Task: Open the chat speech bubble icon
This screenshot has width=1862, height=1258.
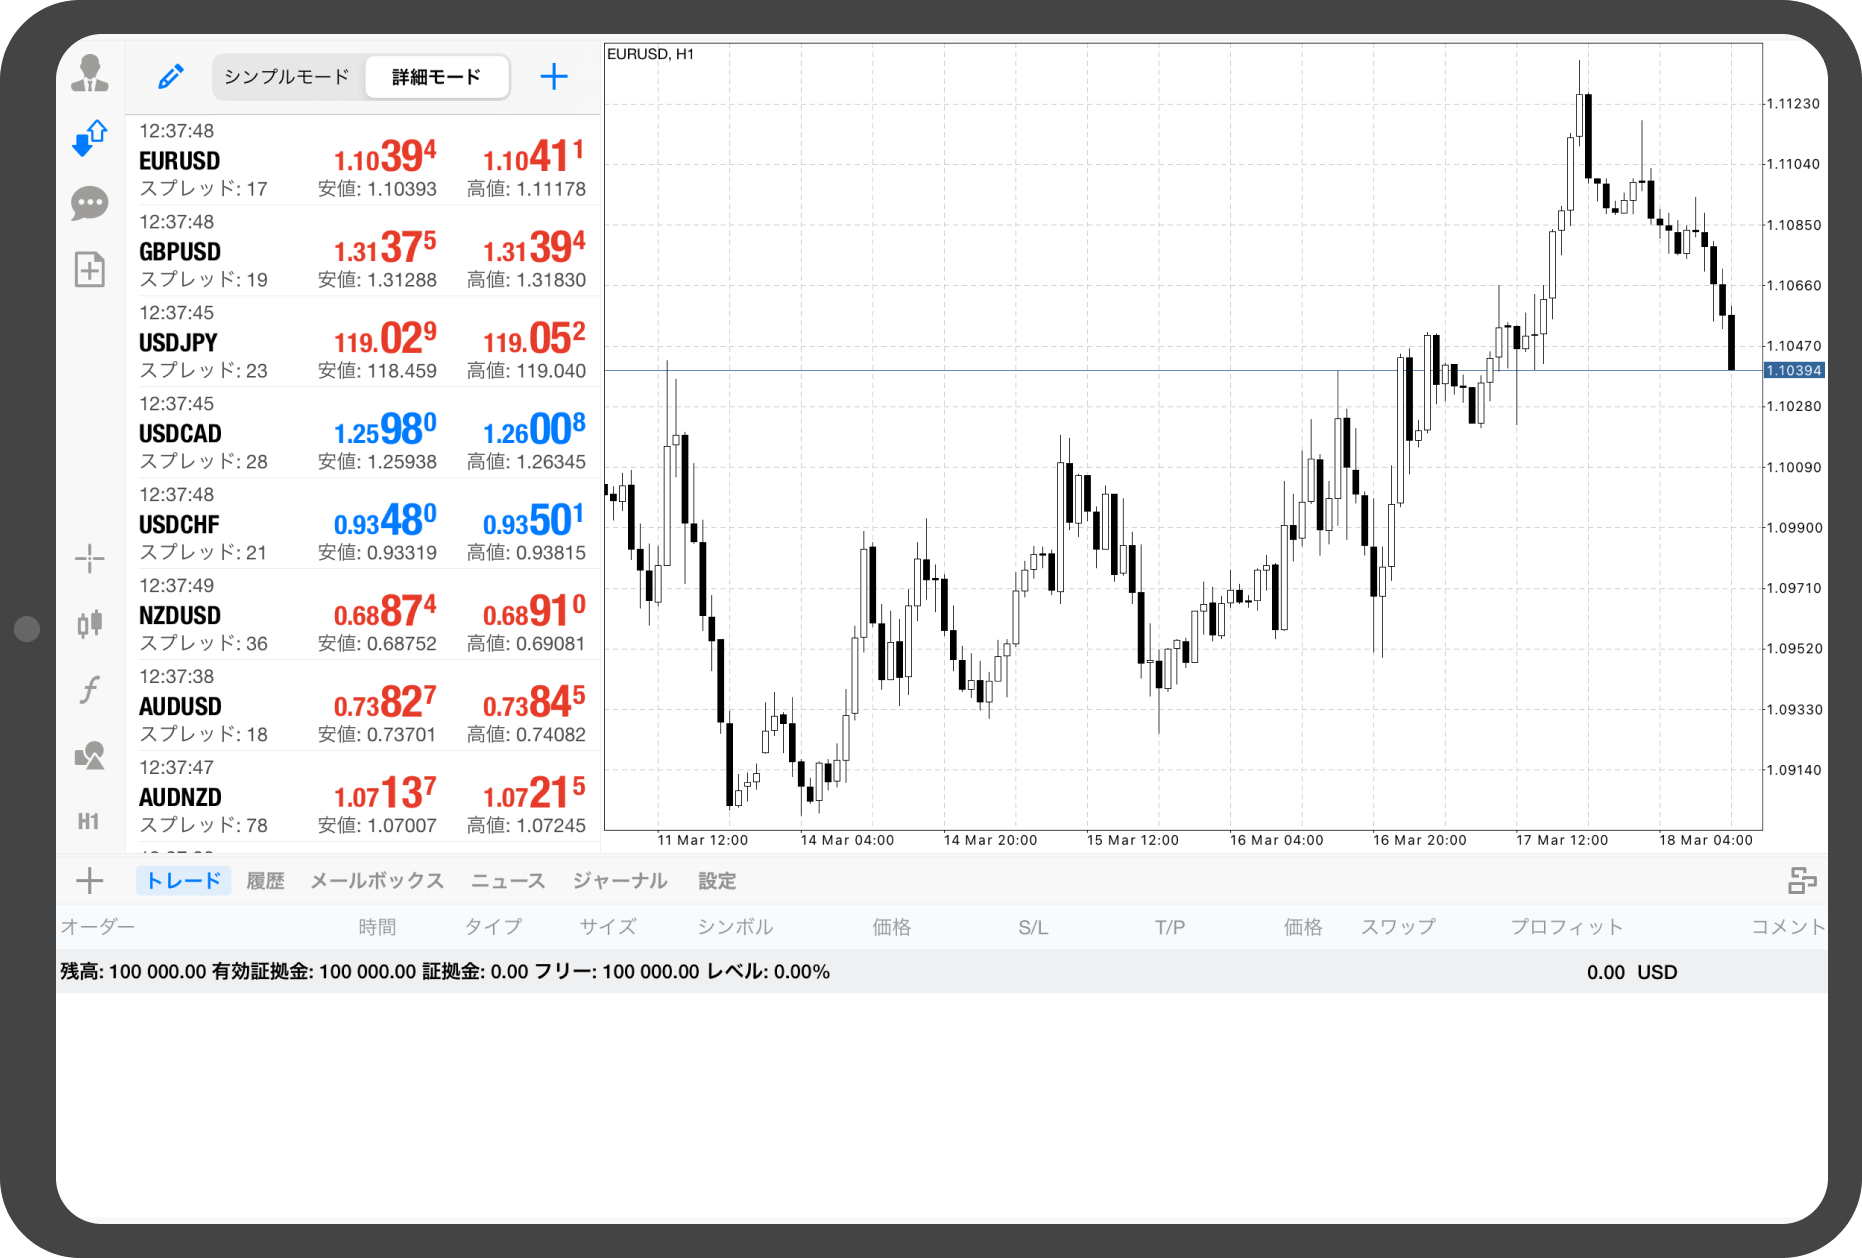Action: coord(90,203)
